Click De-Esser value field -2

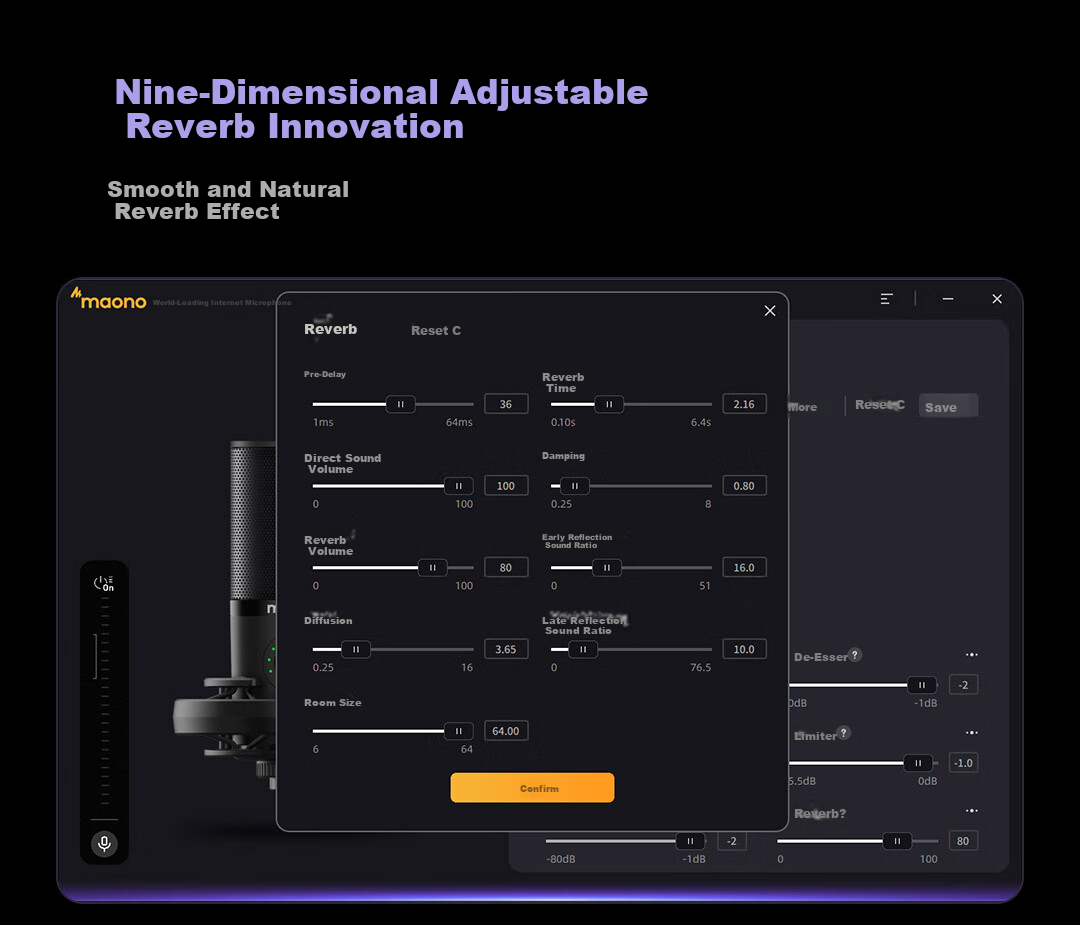pyautogui.click(x=963, y=685)
